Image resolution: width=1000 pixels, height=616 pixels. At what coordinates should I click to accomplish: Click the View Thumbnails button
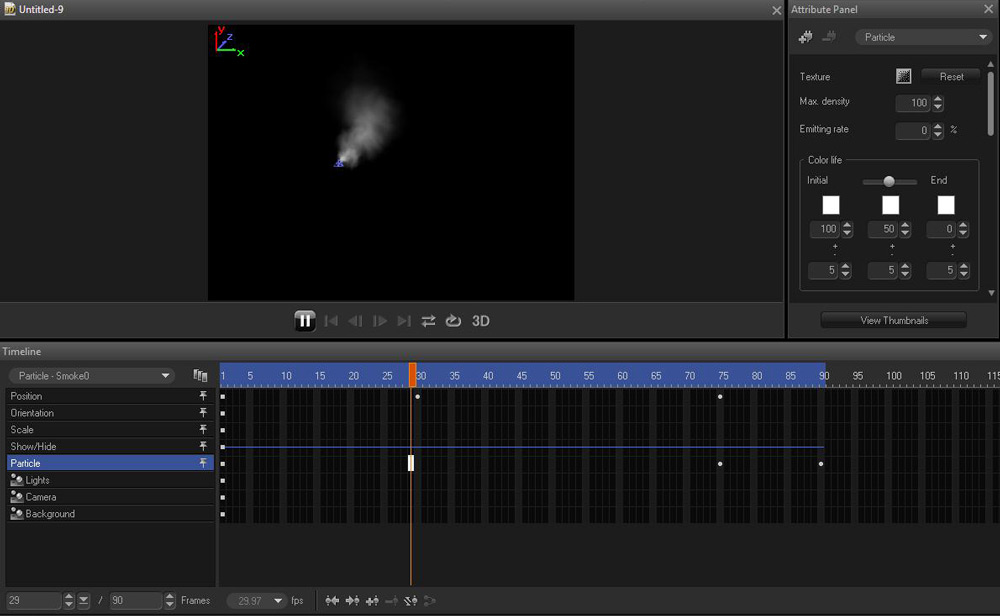pyautogui.click(x=893, y=320)
